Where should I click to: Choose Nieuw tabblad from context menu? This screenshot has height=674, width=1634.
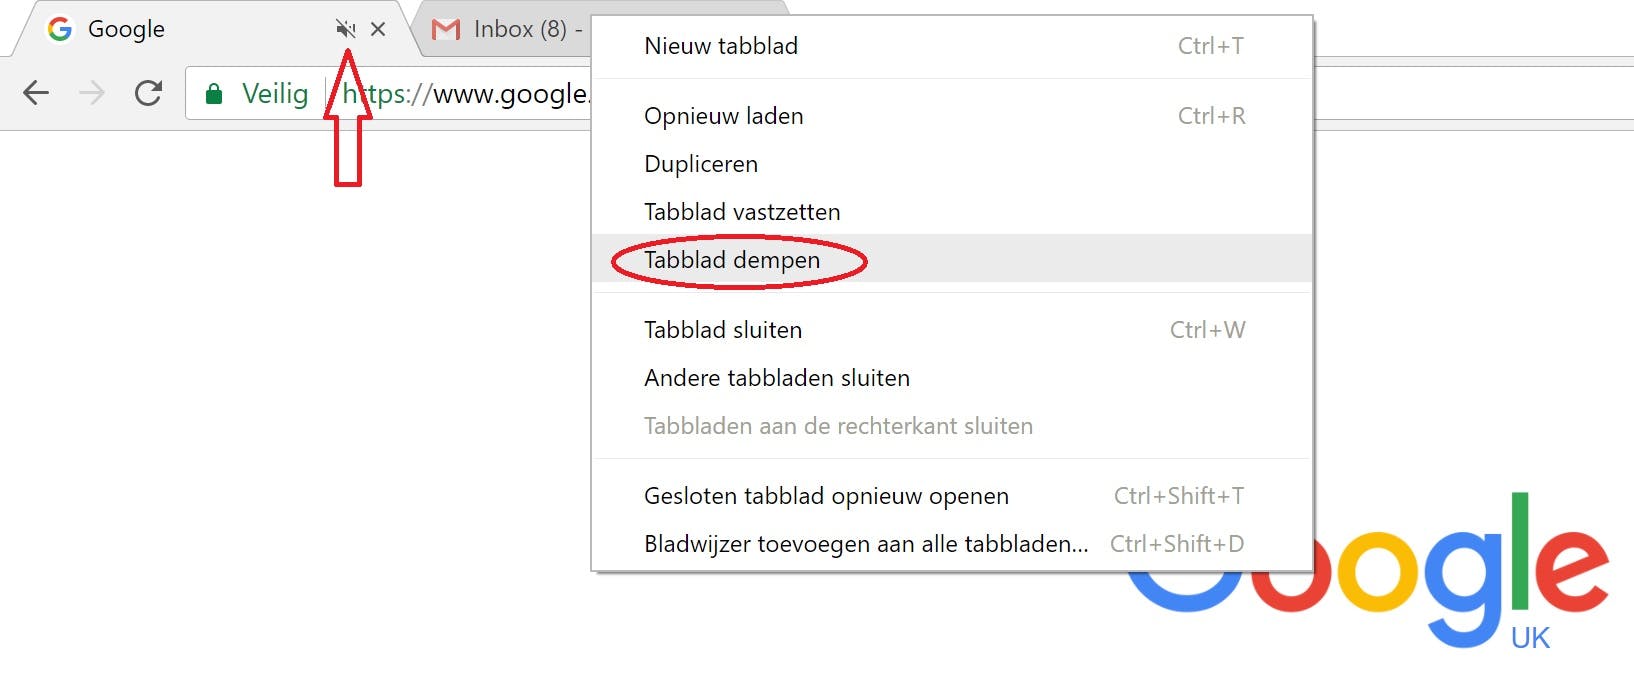(721, 46)
